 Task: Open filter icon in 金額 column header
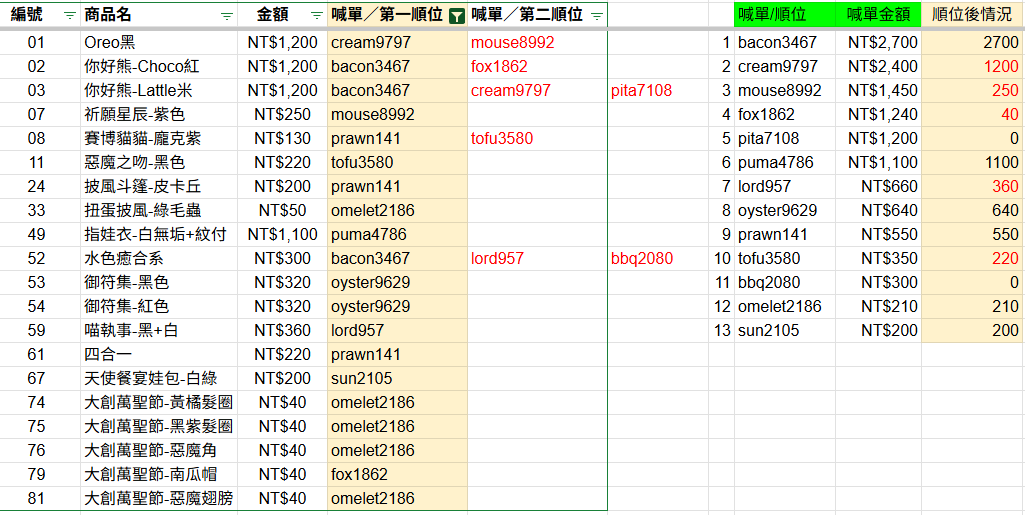(316, 16)
